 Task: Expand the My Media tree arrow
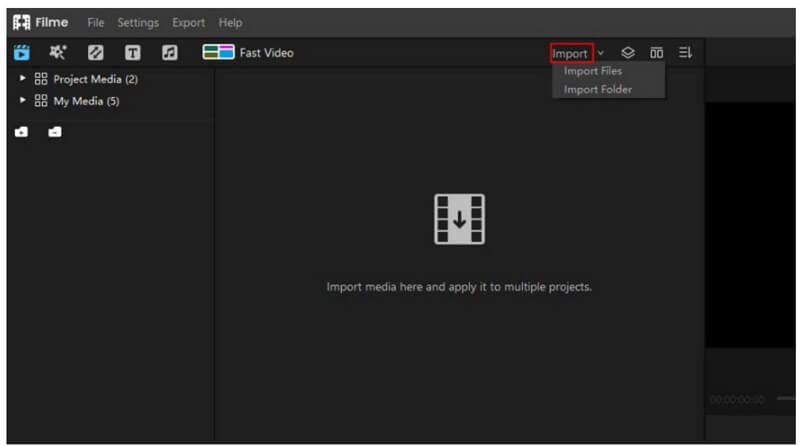tap(22, 101)
